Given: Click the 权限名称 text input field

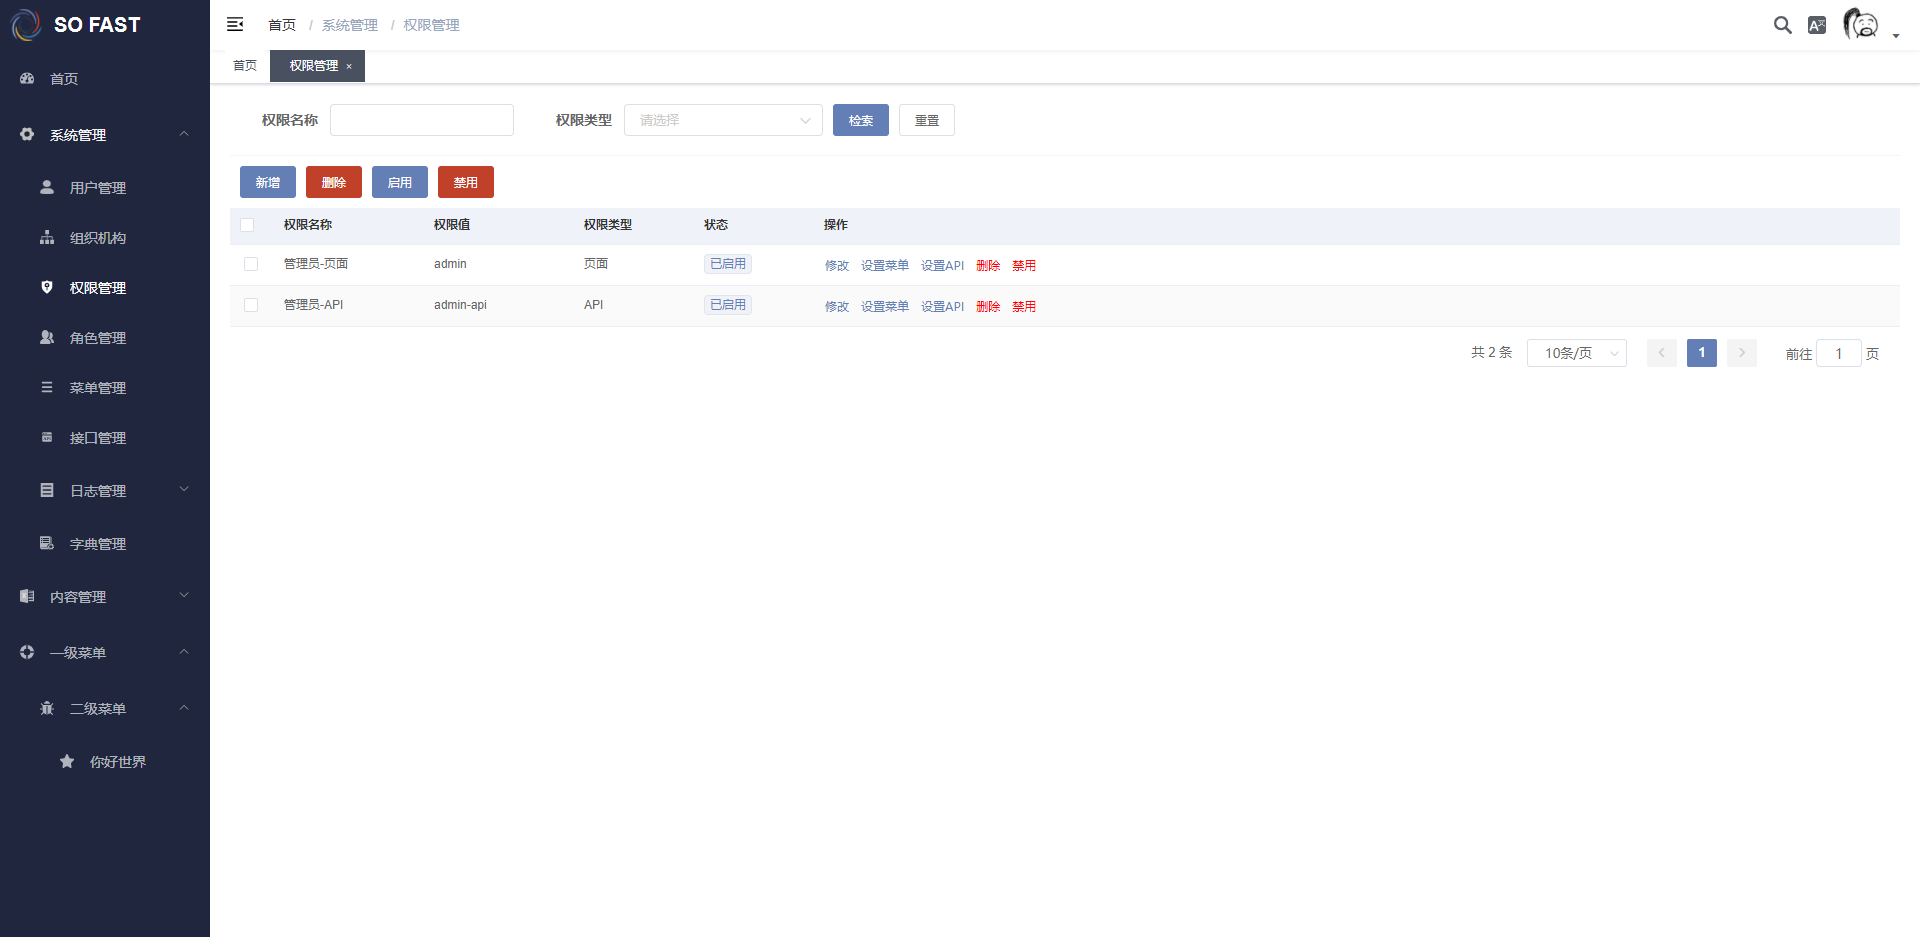Looking at the screenshot, I should click(422, 120).
